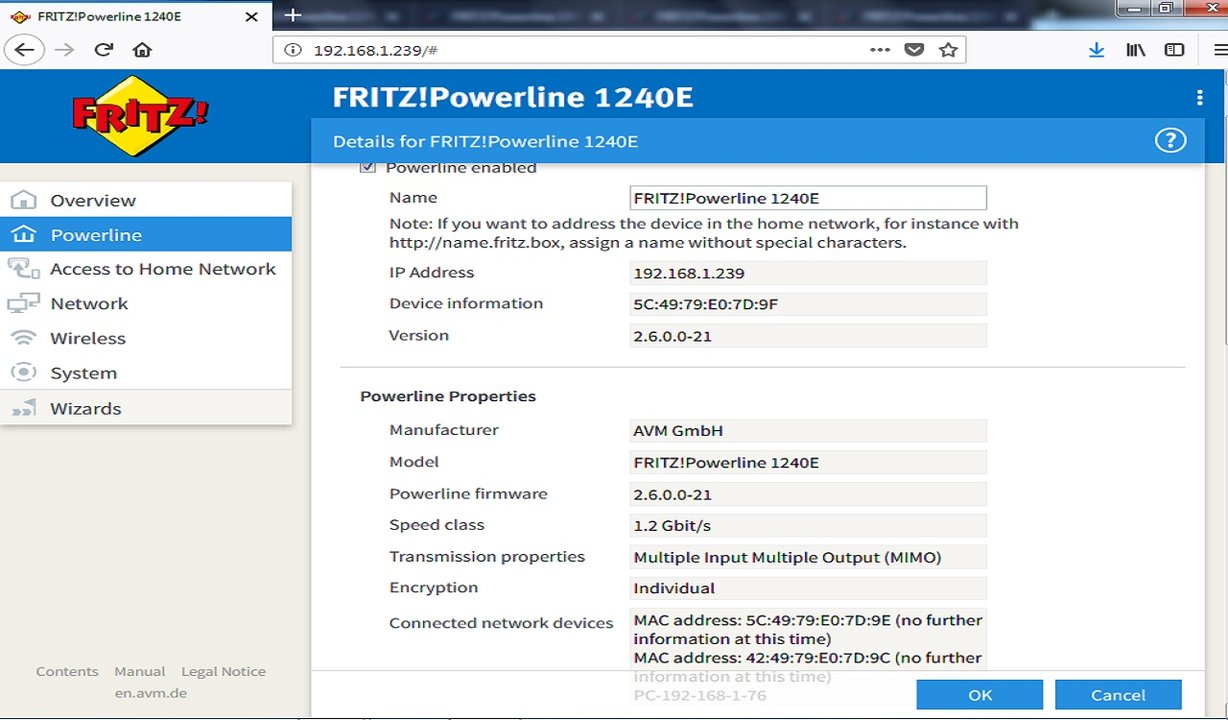Open the Manual link

click(x=140, y=672)
